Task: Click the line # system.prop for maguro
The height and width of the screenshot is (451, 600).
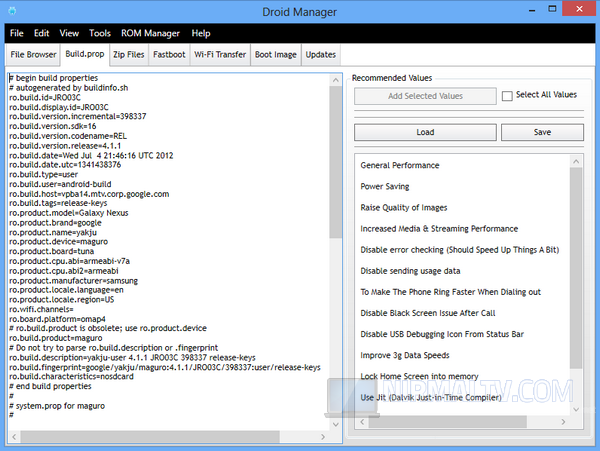Action: tap(57, 406)
